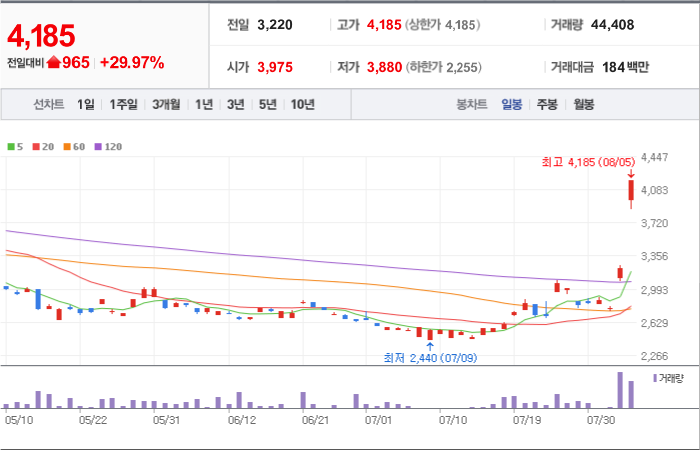Display the 10년 line chart

pyautogui.click(x=303, y=104)
